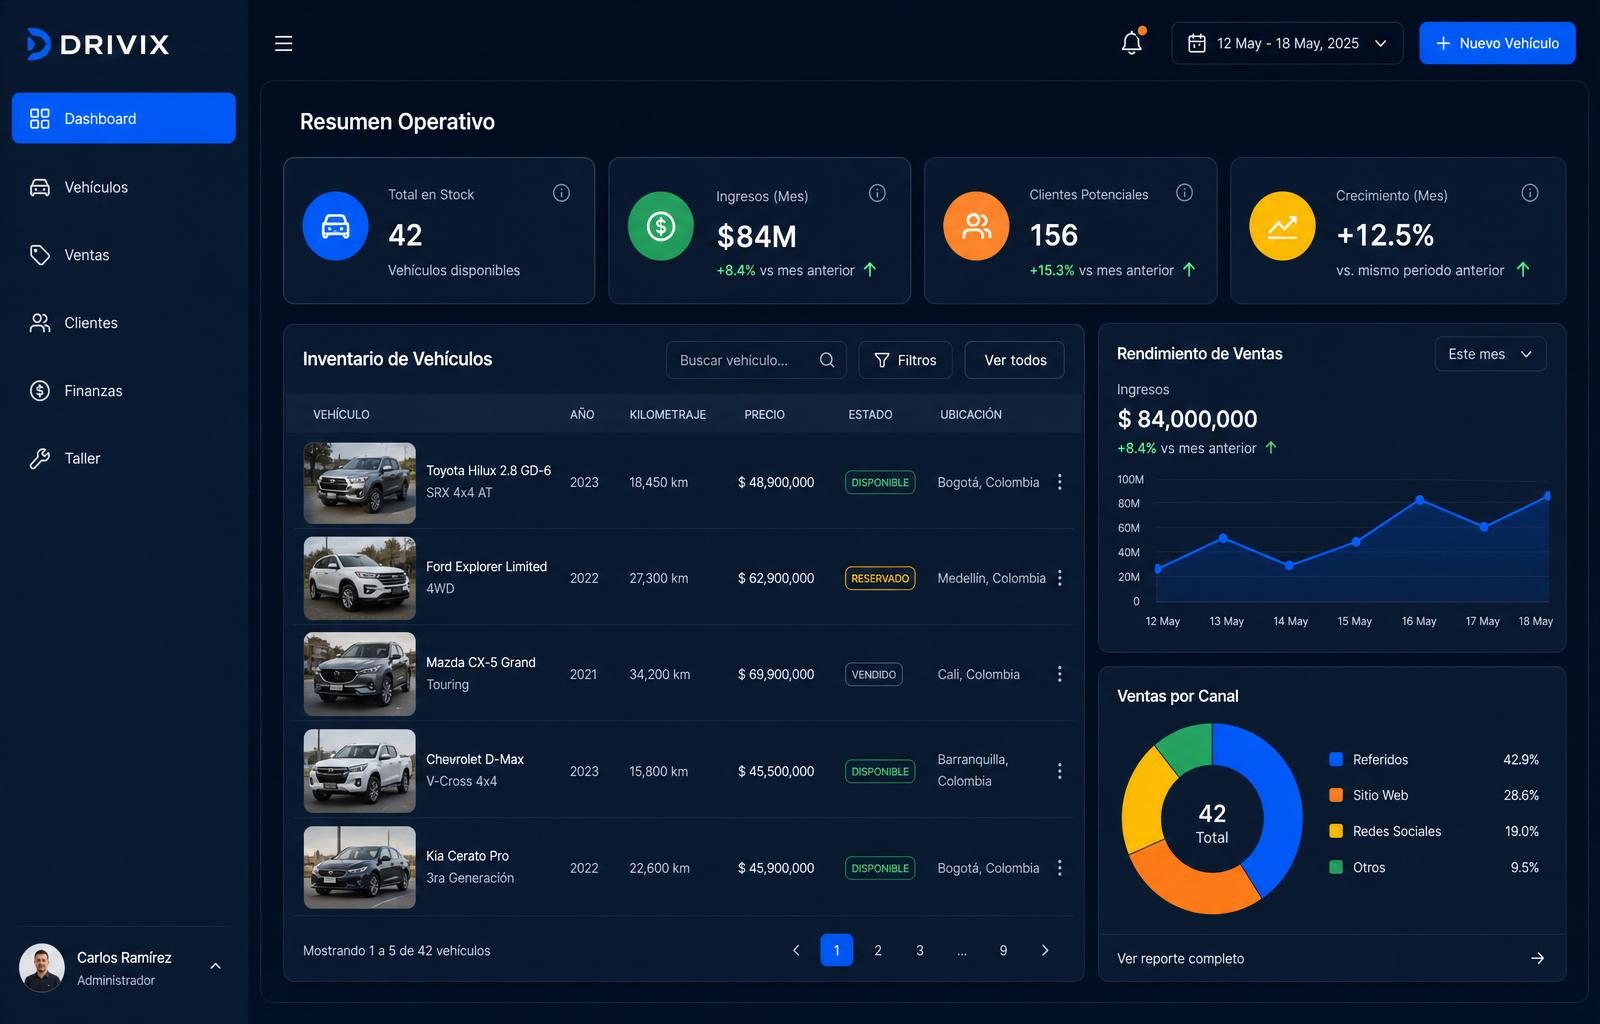Click the Buscar vehículo search field

tap(756, 360)
